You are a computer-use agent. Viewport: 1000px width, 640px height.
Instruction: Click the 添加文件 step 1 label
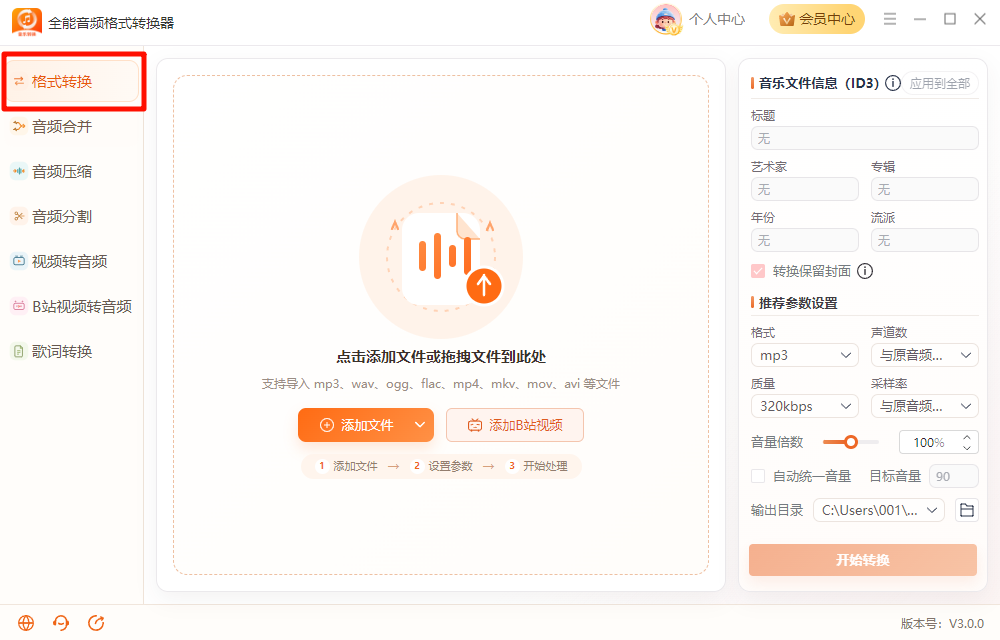point(355,466)
